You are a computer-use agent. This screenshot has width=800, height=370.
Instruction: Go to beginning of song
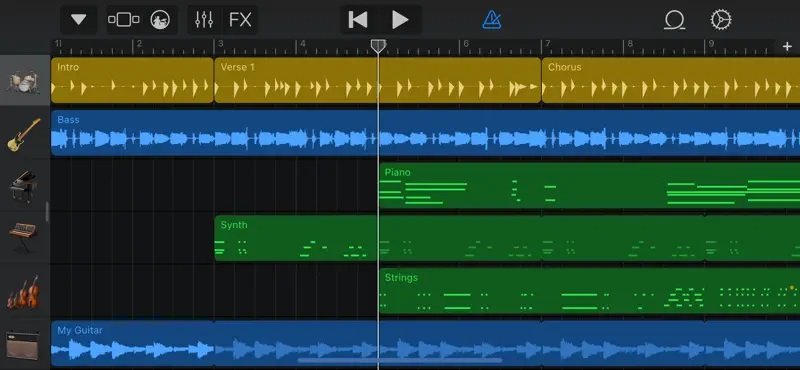tap(358, 20)
